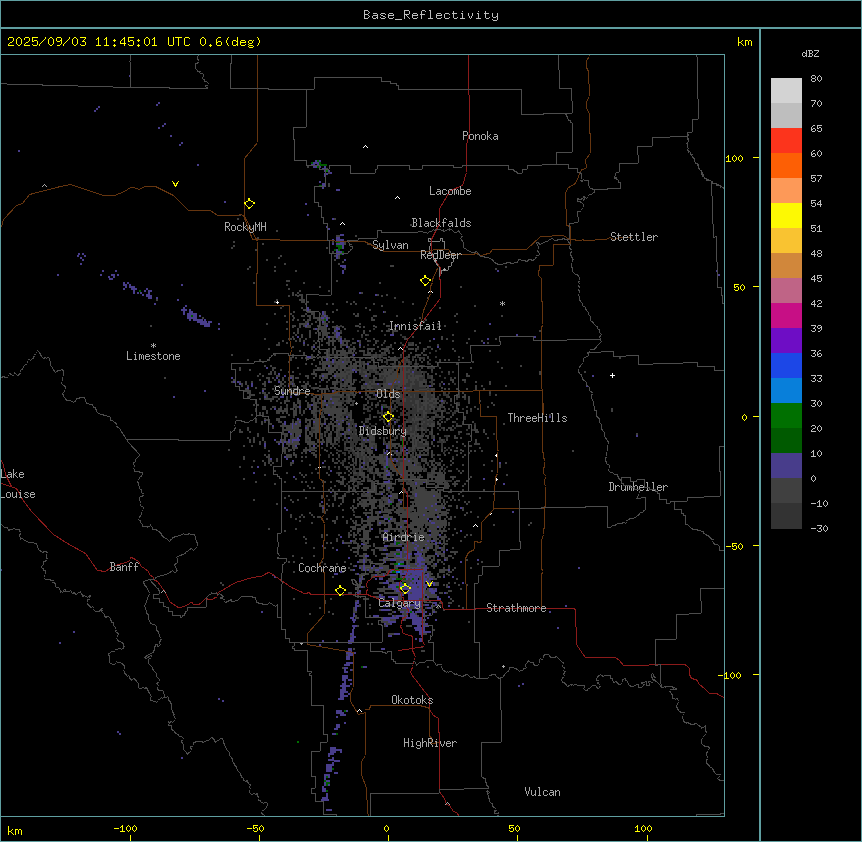Image resolution: width=862 pixels, height=842 pixels.
Task: Click the Drumheller label
Action: click(638, 487)
